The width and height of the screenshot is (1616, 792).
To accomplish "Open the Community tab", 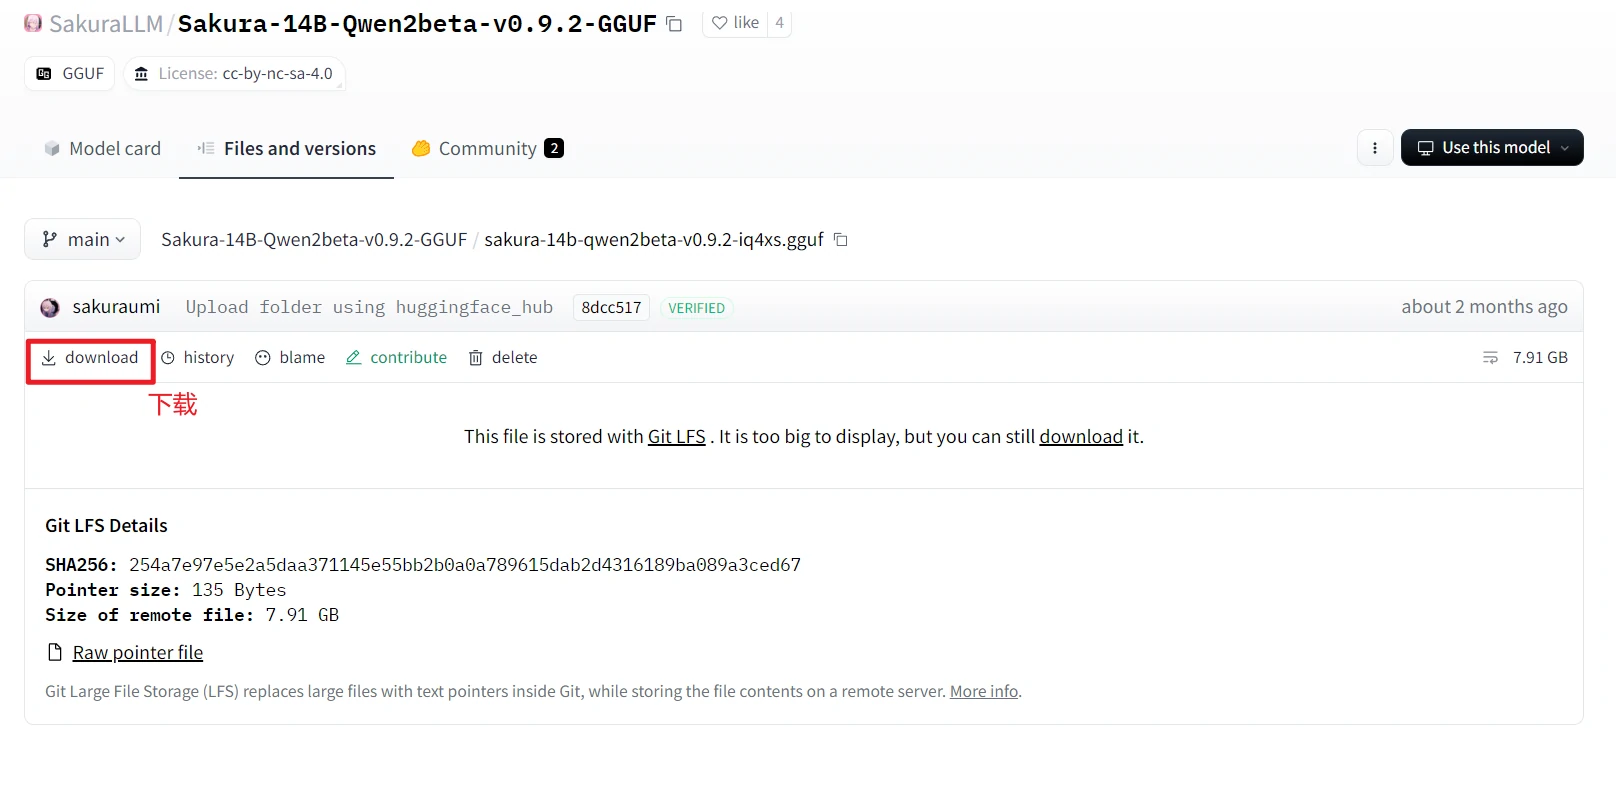I will [487, 149].
